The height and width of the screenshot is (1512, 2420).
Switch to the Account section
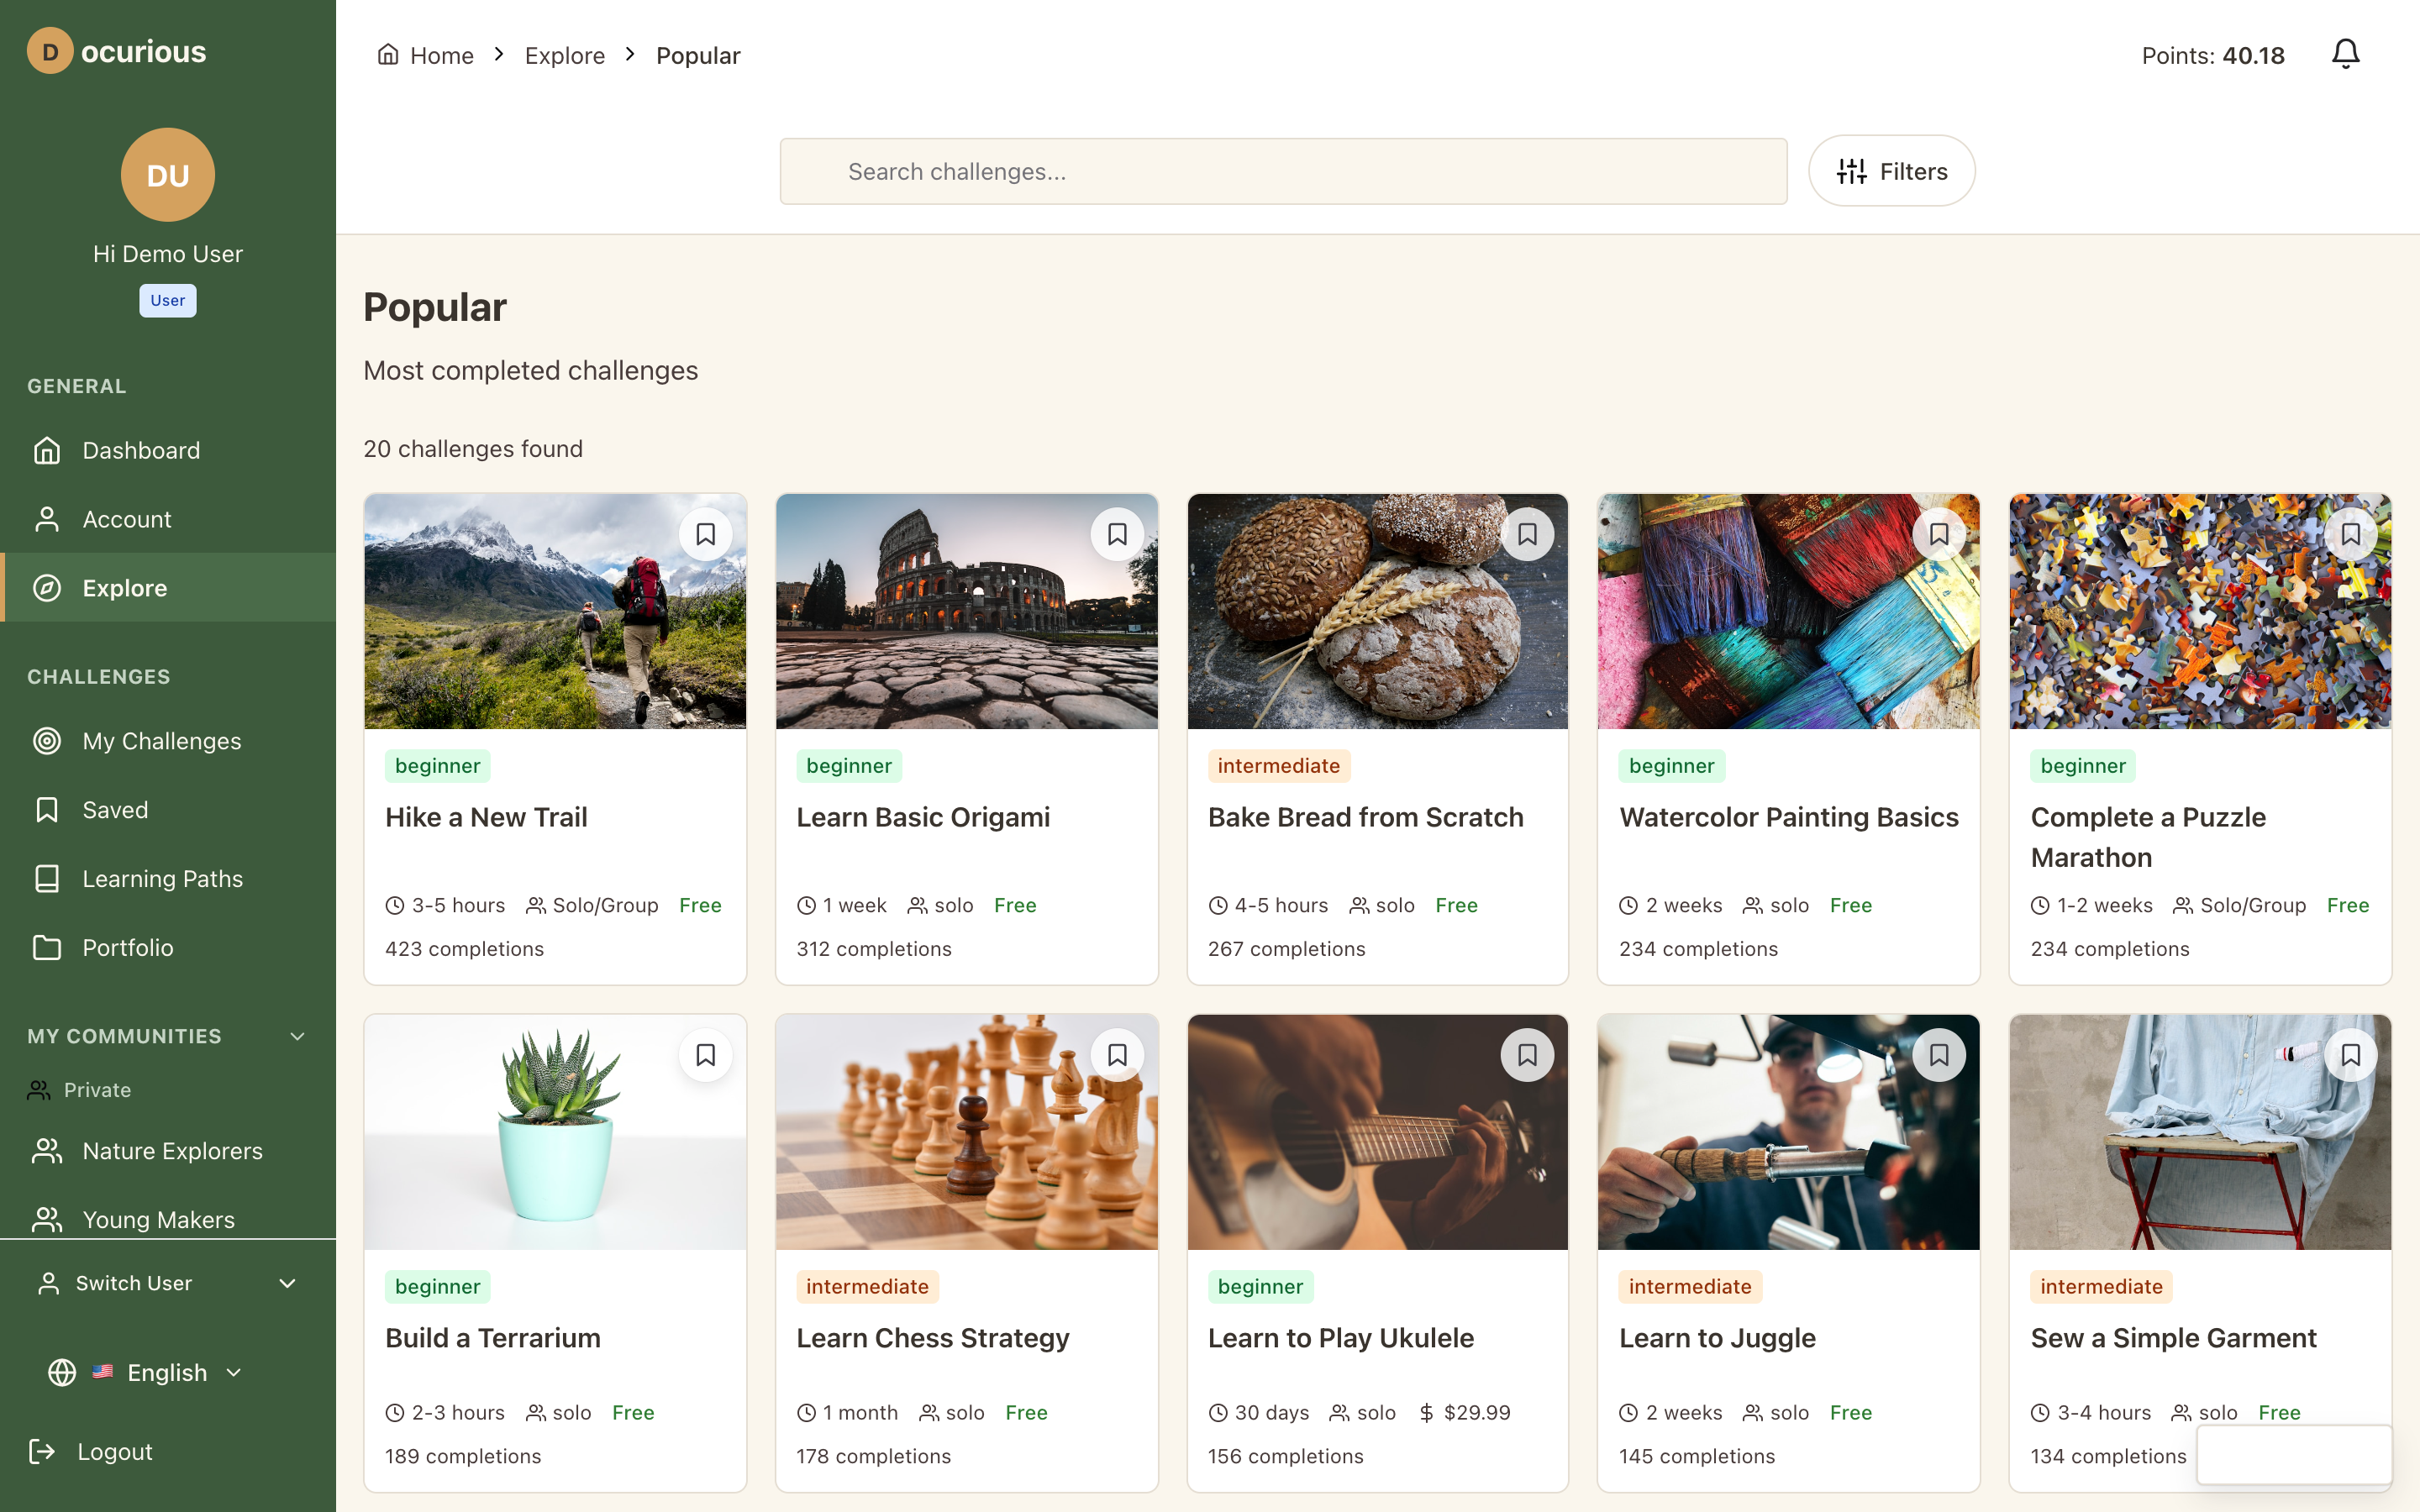click(x=127, y=519)
